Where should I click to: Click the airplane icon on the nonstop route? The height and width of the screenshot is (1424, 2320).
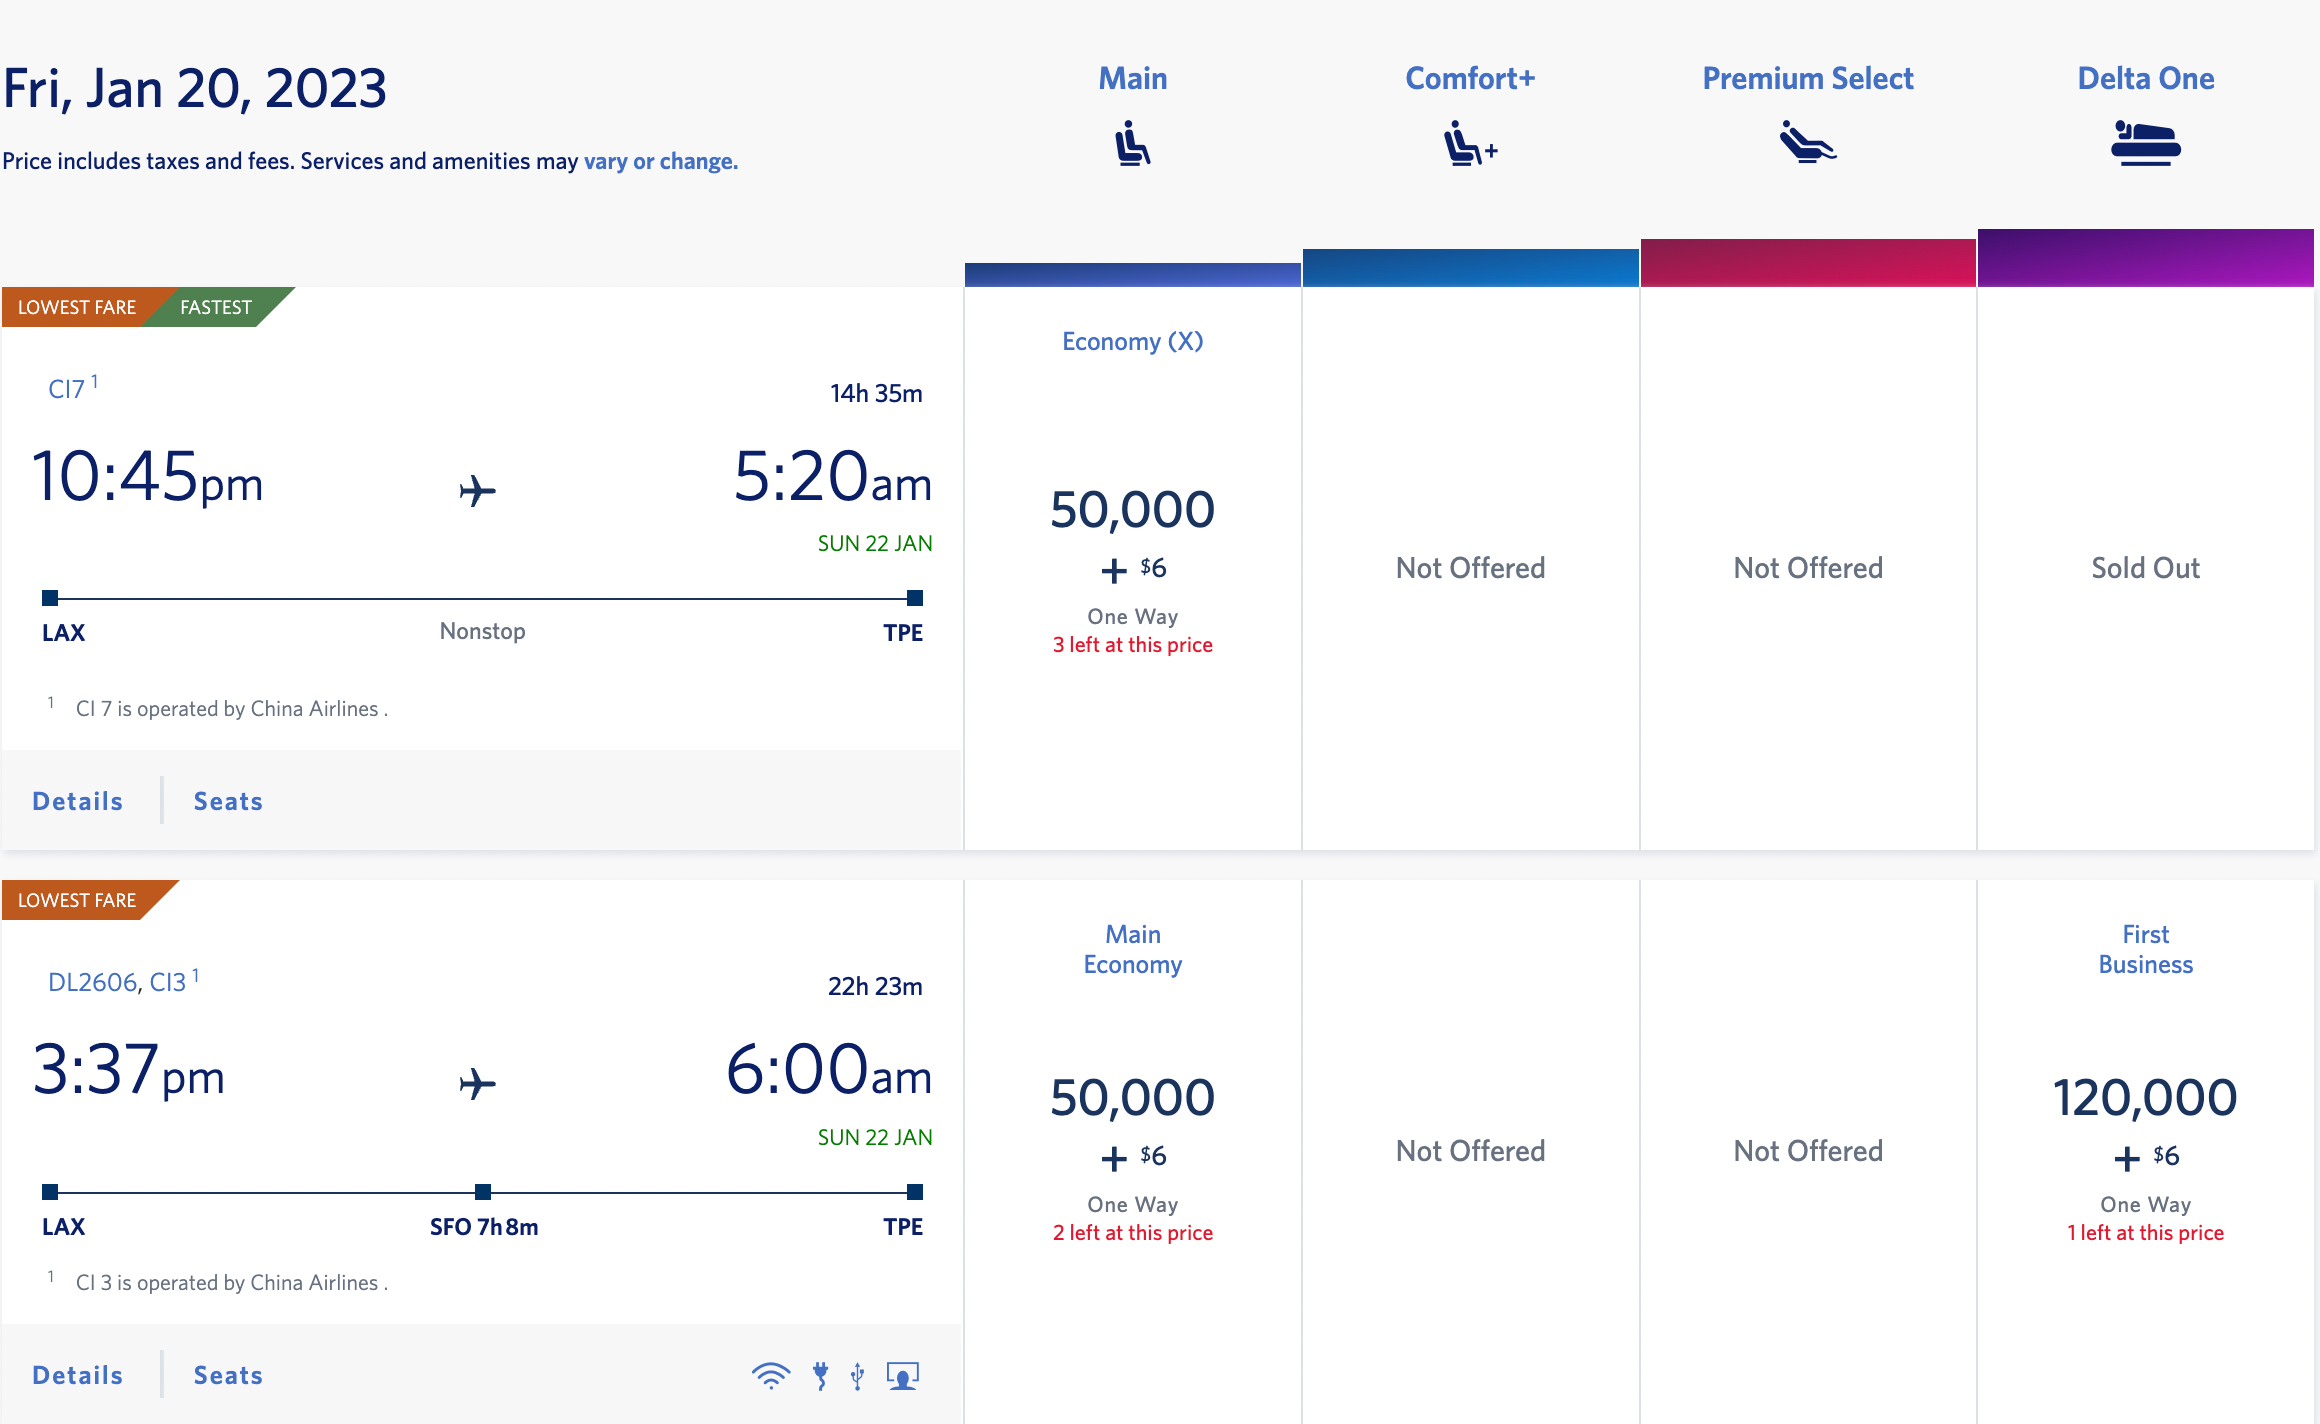[478, 489]
